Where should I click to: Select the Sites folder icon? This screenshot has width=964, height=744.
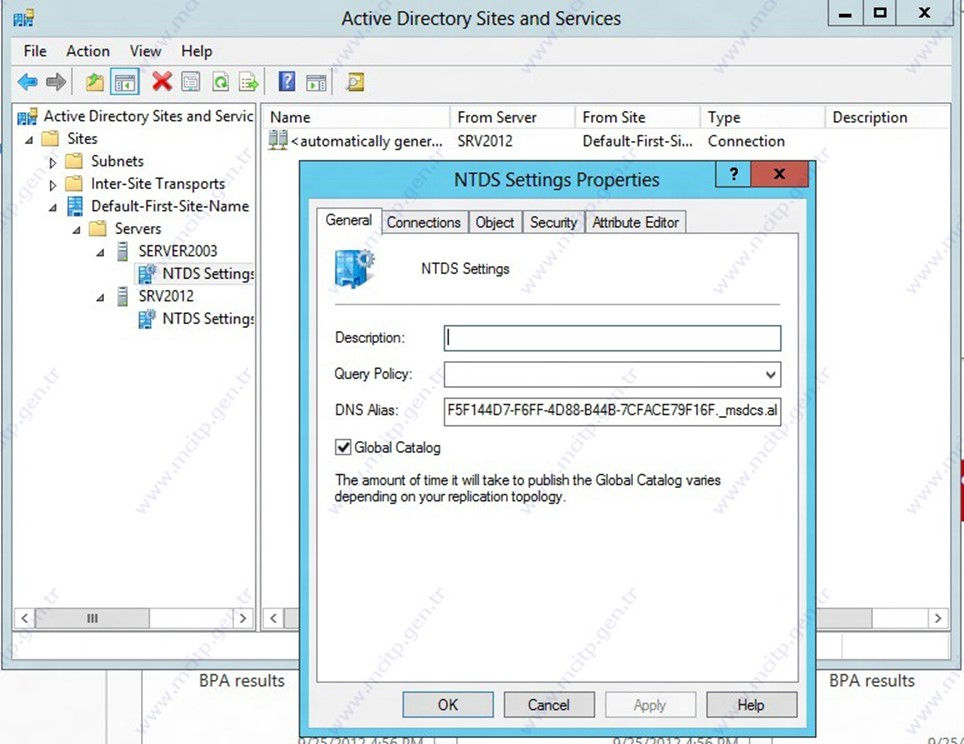[x=50, y=139]
